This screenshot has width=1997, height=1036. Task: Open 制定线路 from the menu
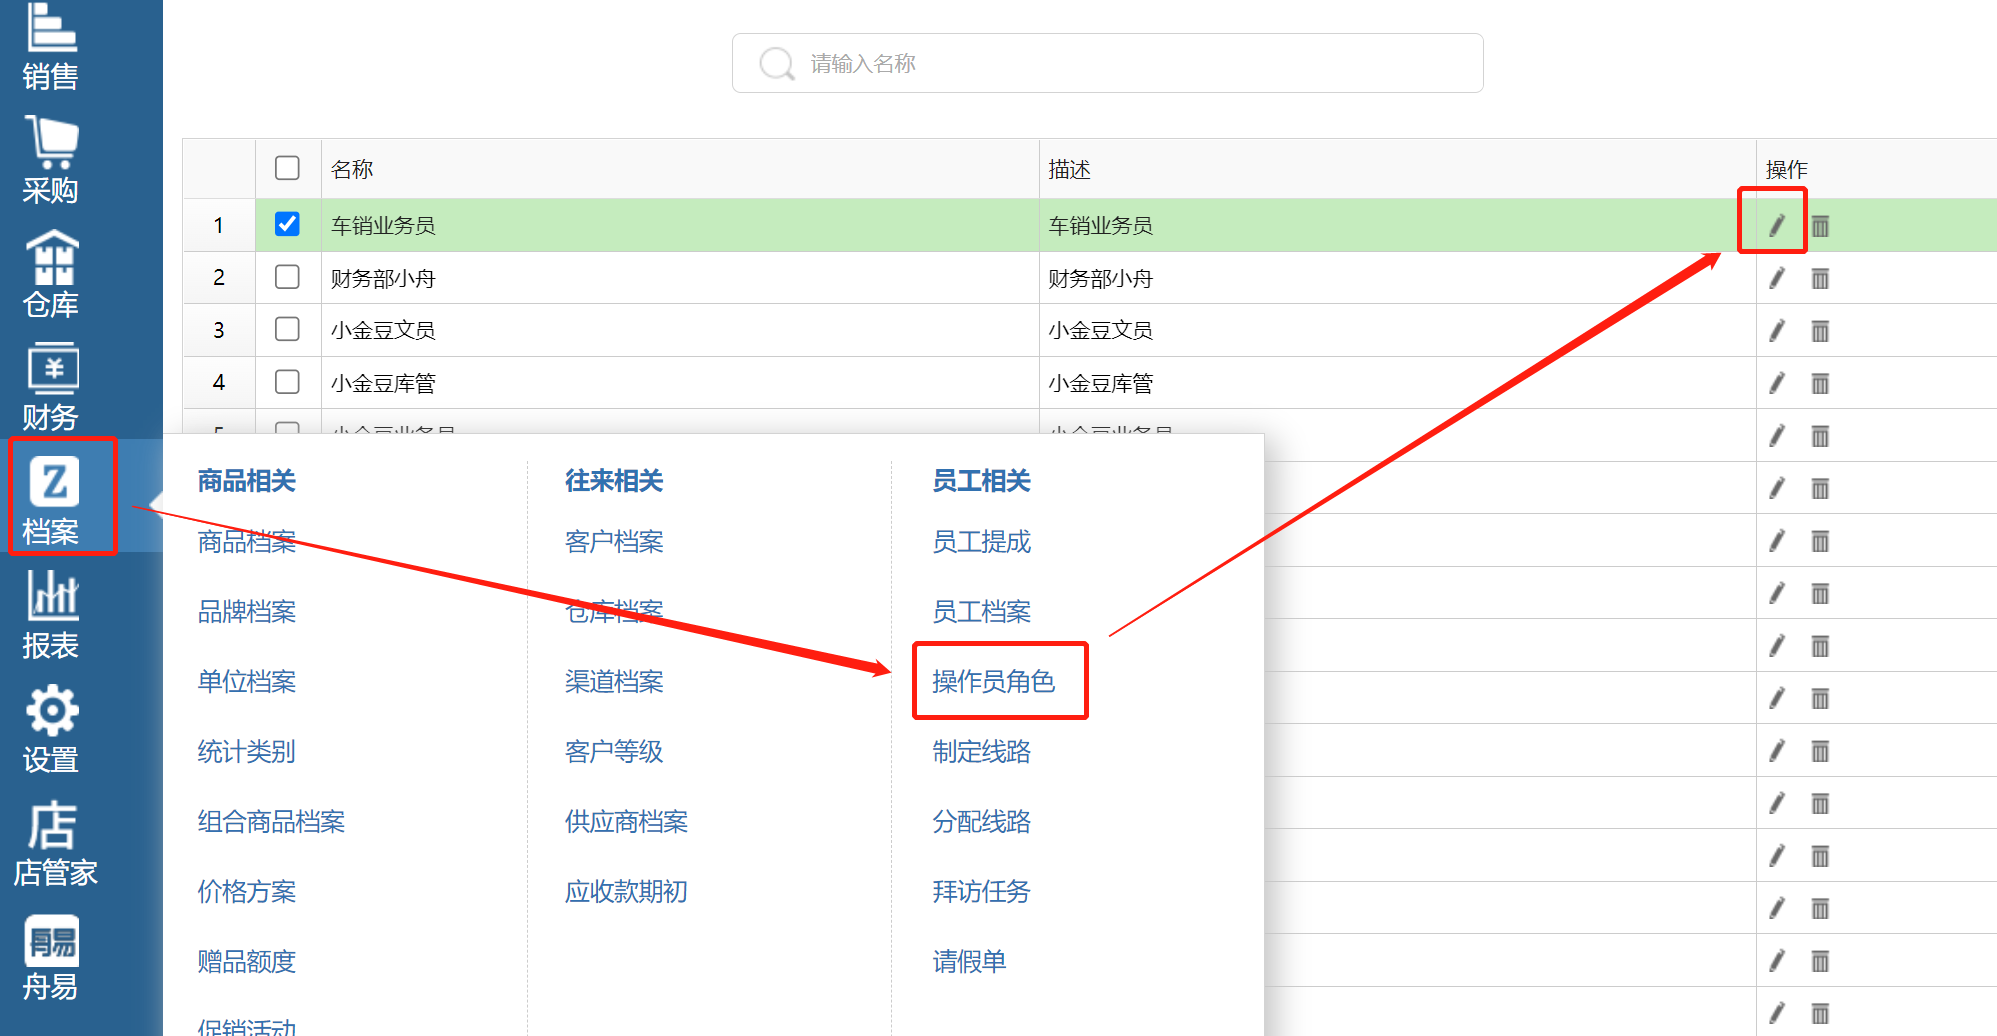point(982,751)
